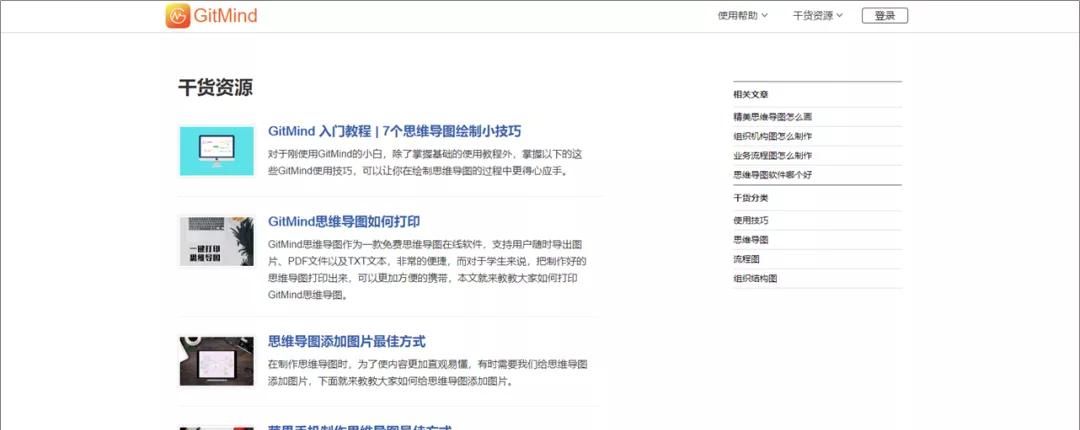
Task: Open related article 思维导图软件哪个好
Action: click(773, 175)
